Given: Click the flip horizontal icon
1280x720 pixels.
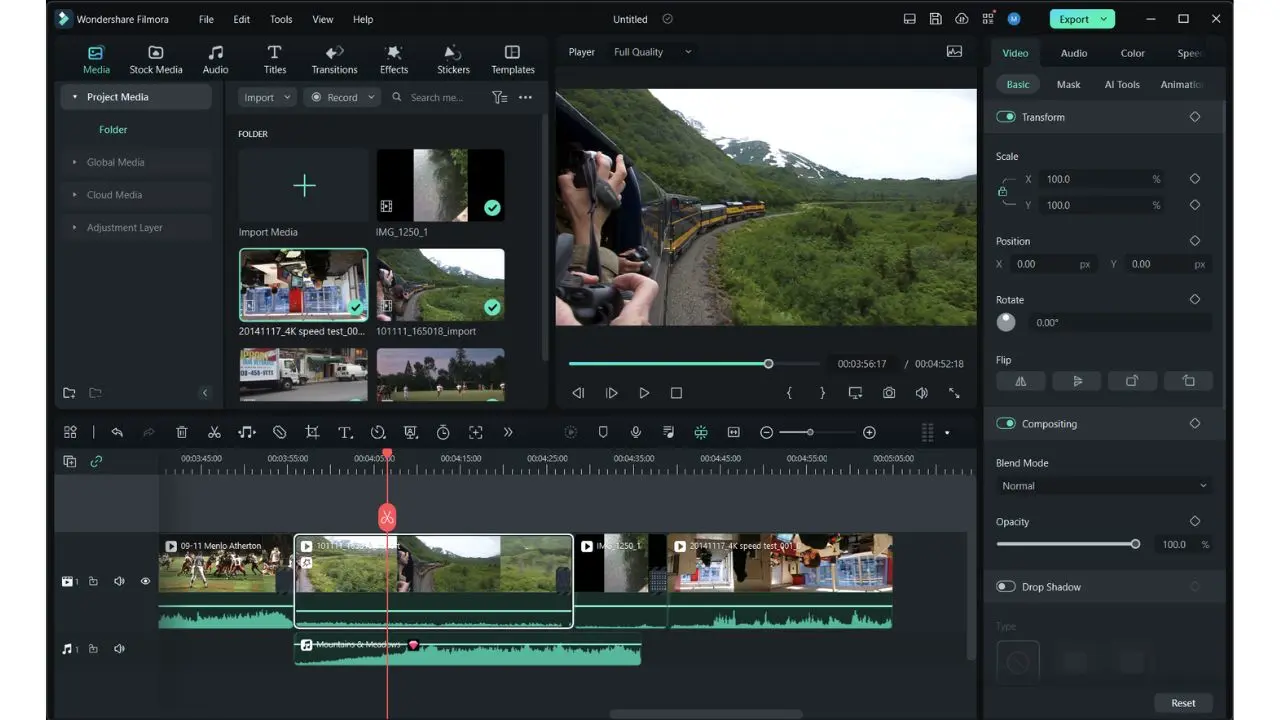Looking at the screenshot, I should click(x=1021, y=381).
